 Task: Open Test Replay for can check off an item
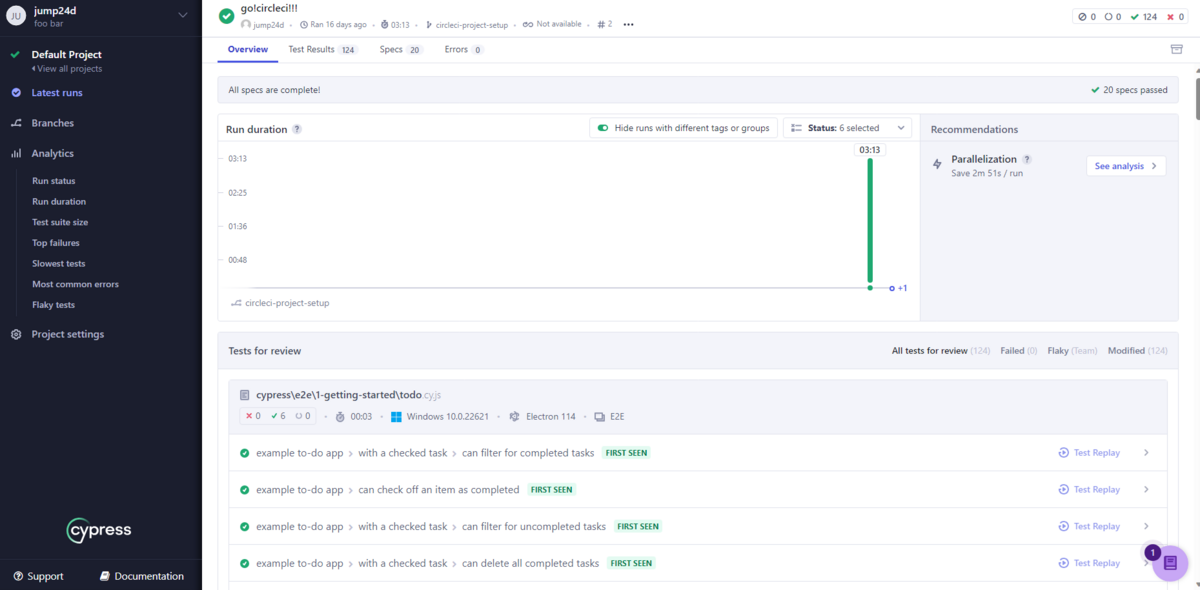[1089, 490]
